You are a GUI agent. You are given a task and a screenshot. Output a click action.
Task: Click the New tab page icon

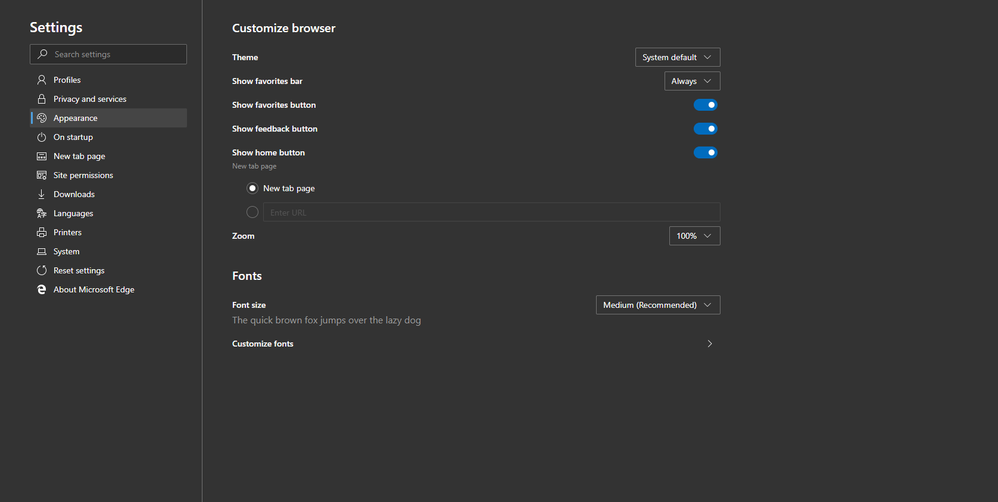pyautogui.click(x=41, y=156)
